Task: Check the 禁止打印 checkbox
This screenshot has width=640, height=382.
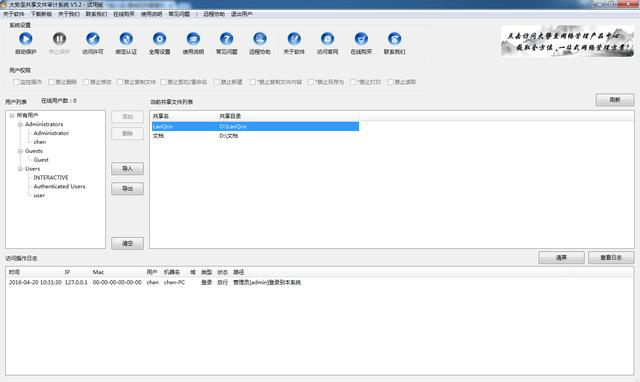Action: [353, 82]
